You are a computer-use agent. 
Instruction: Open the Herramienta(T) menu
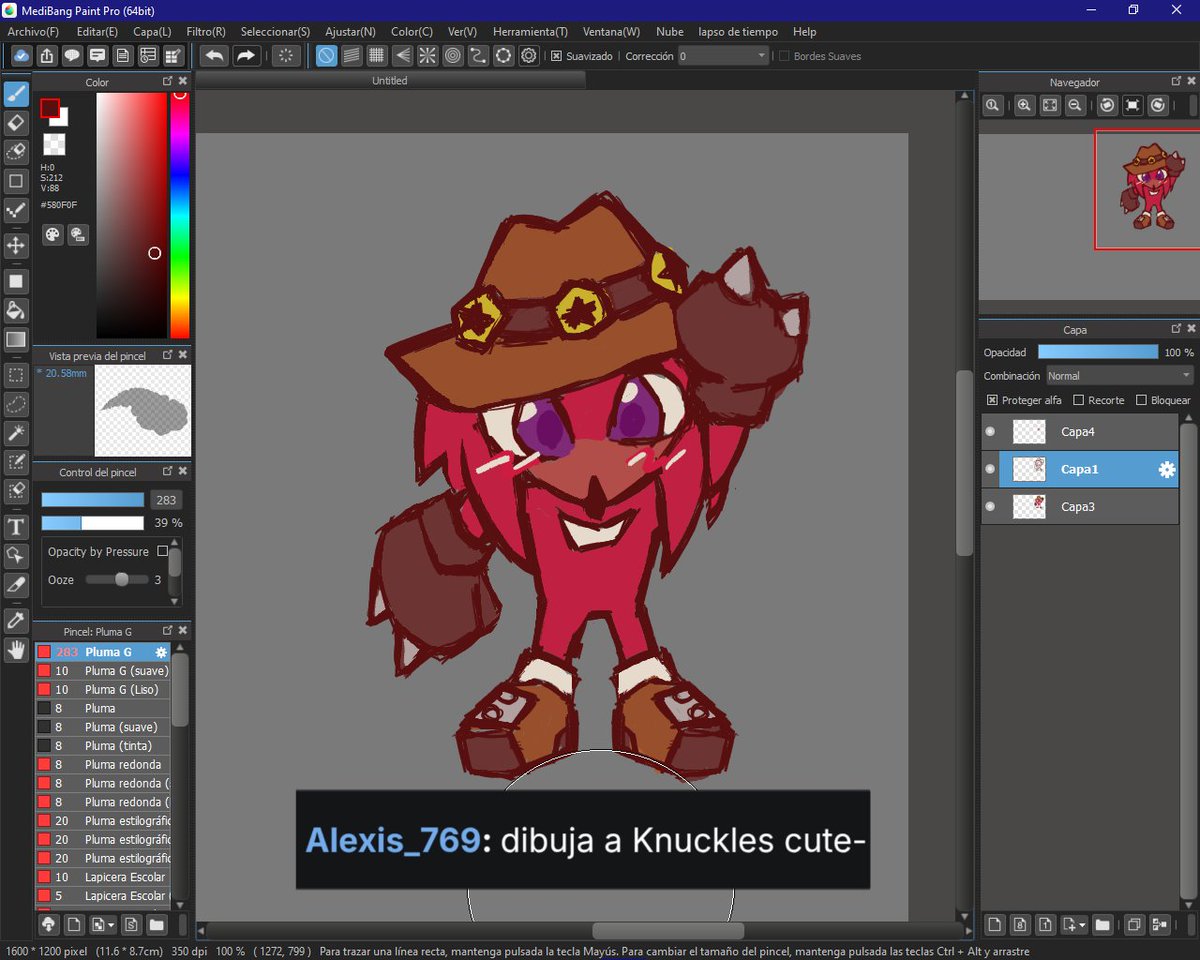530,32
